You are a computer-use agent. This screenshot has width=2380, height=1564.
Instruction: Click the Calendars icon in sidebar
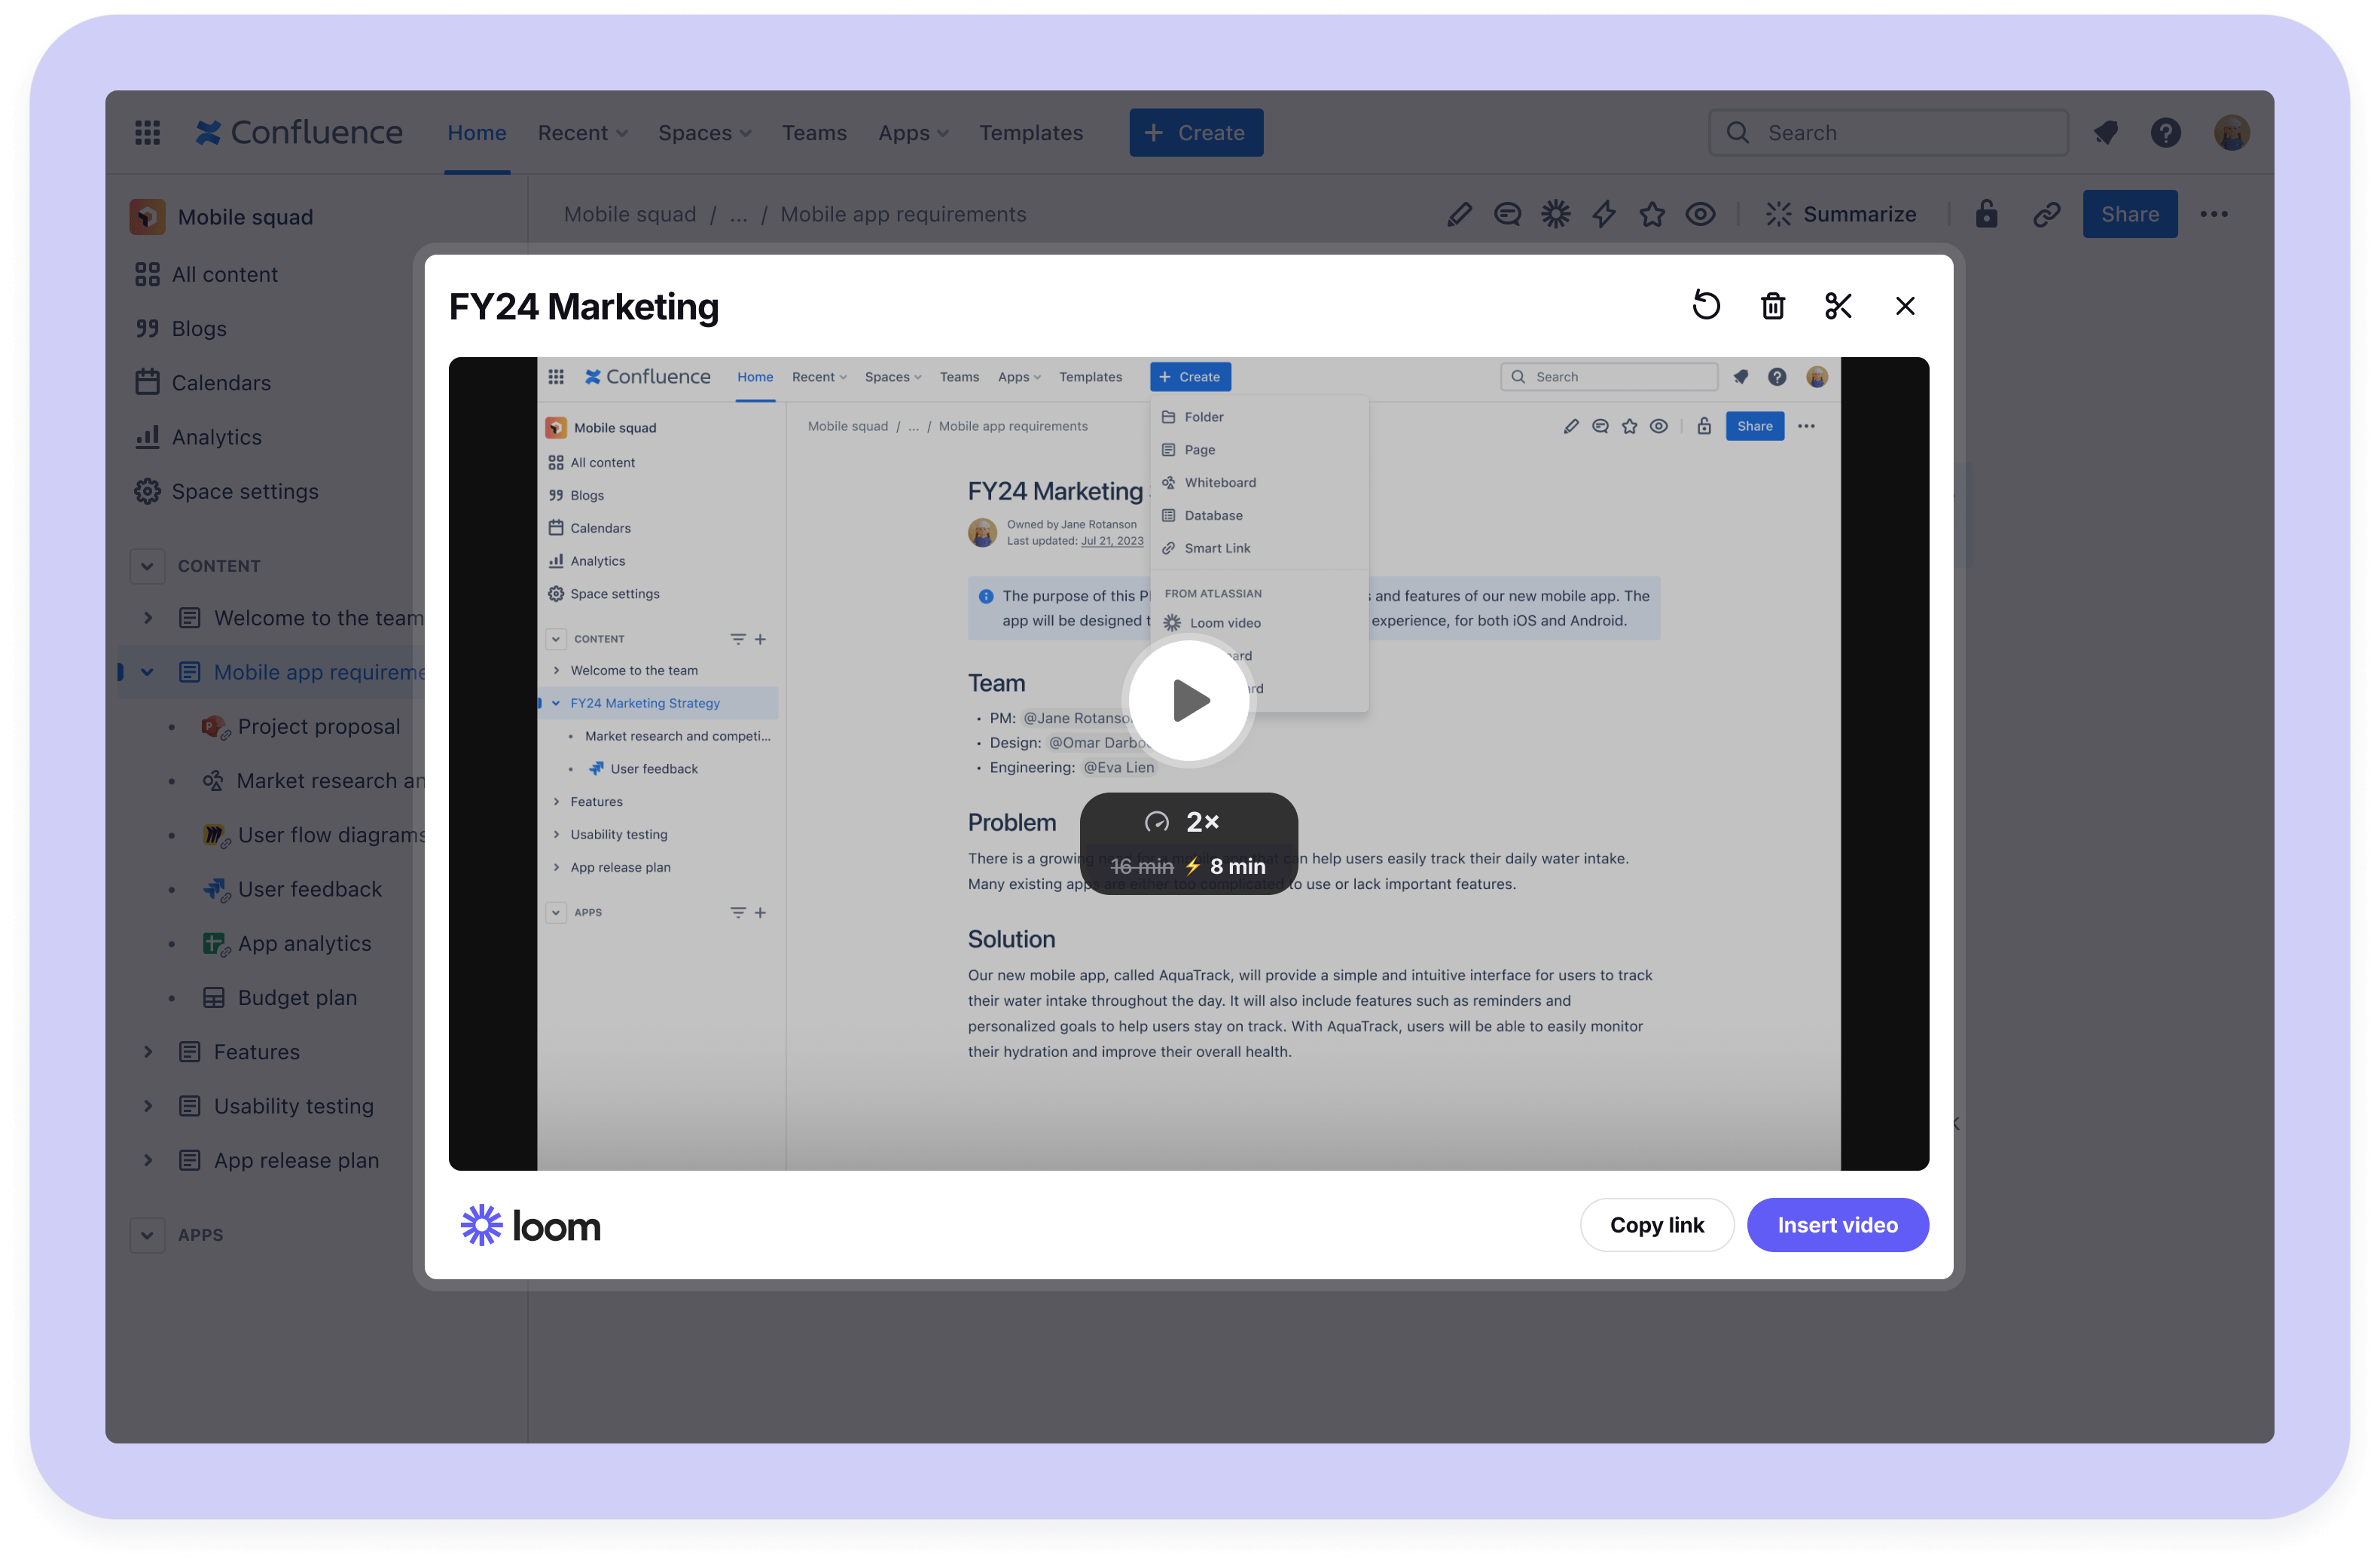pyautogui.click(x=148, y=380)
